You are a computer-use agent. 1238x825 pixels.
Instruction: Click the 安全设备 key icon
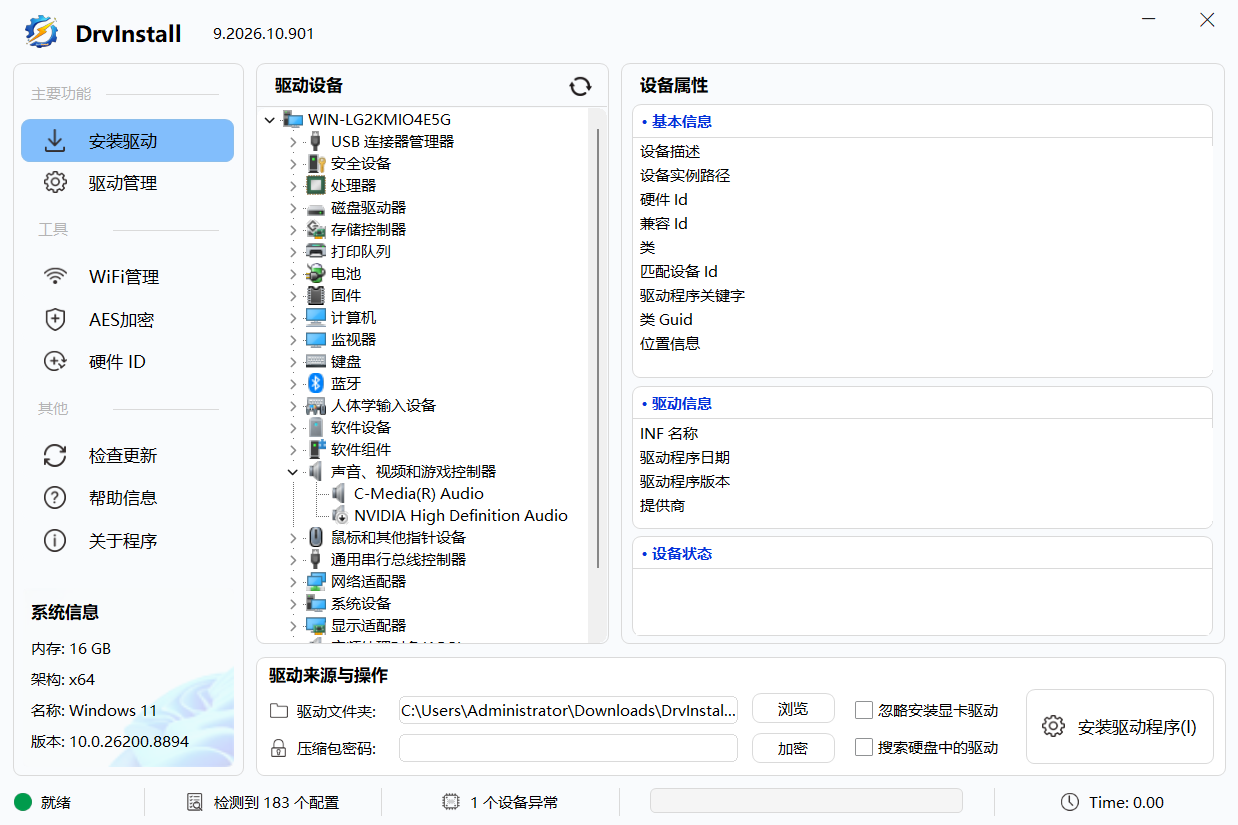[x=316, y=163]
